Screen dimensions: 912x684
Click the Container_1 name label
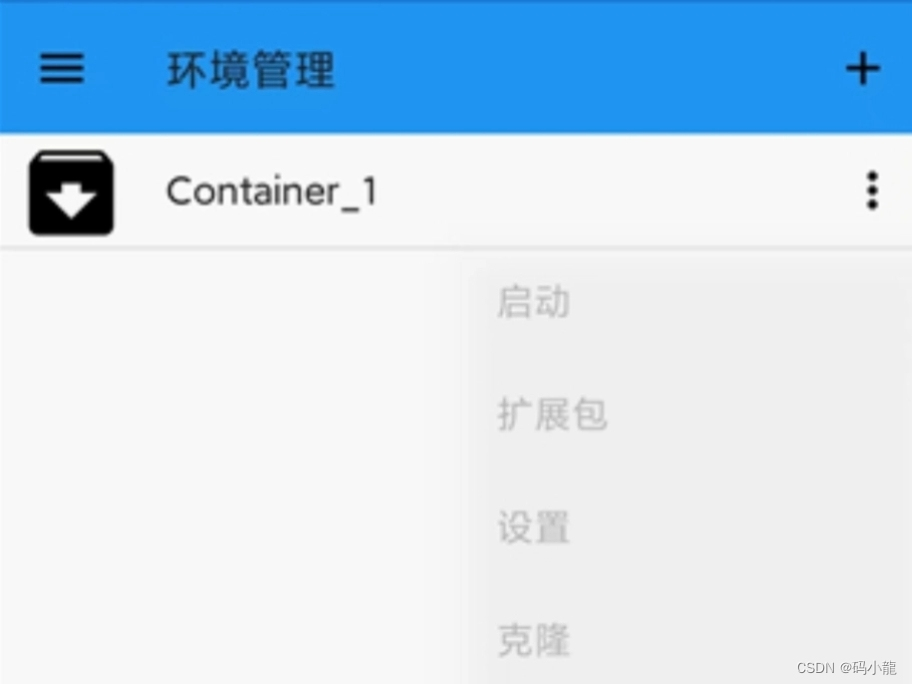pyautogui.click(x=272, y=192)
